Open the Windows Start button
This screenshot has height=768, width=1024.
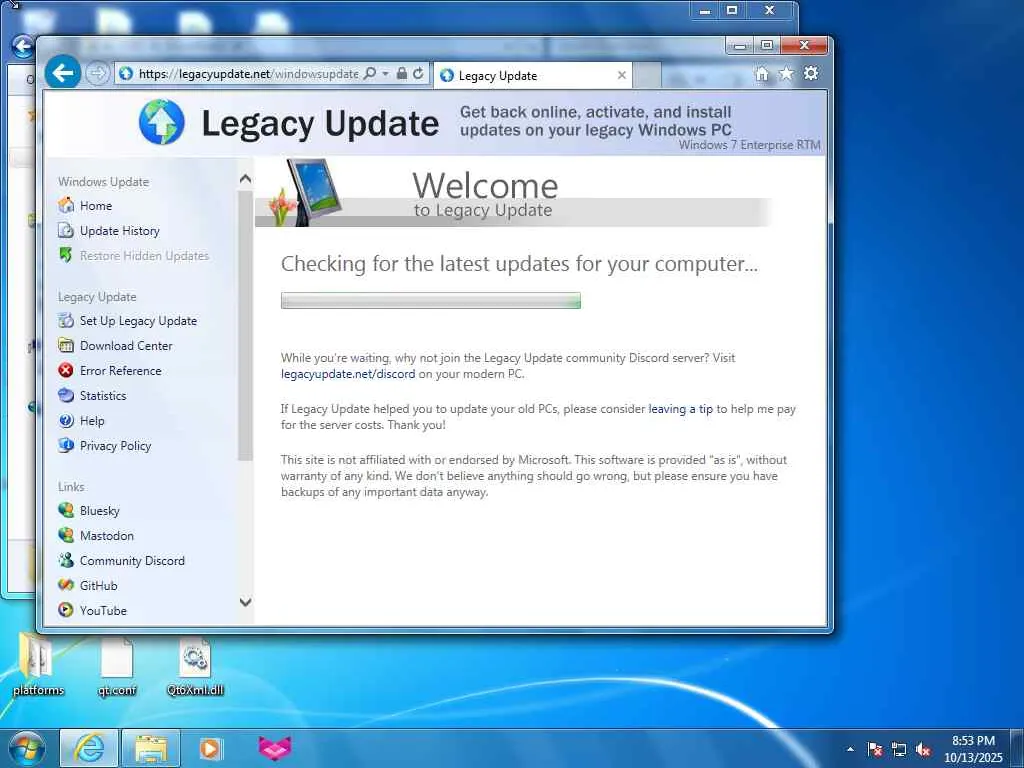point(26,748)
